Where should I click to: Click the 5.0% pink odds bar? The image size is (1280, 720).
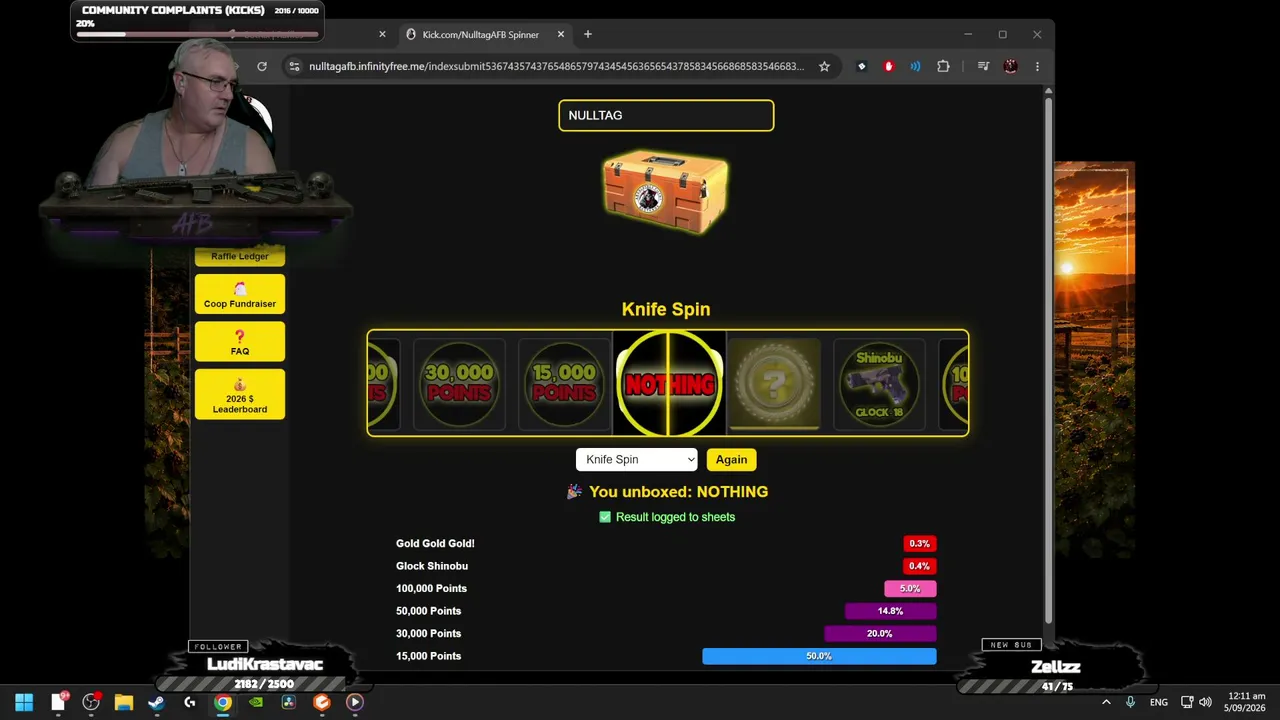pos(910,589)
